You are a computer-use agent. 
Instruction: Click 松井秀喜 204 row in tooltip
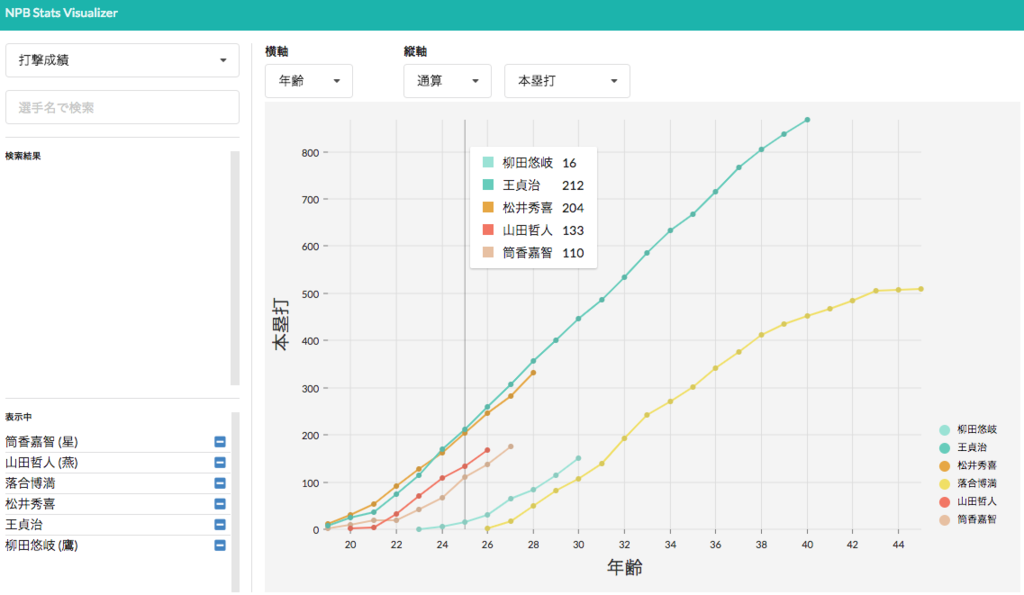(x=533, y=208)
